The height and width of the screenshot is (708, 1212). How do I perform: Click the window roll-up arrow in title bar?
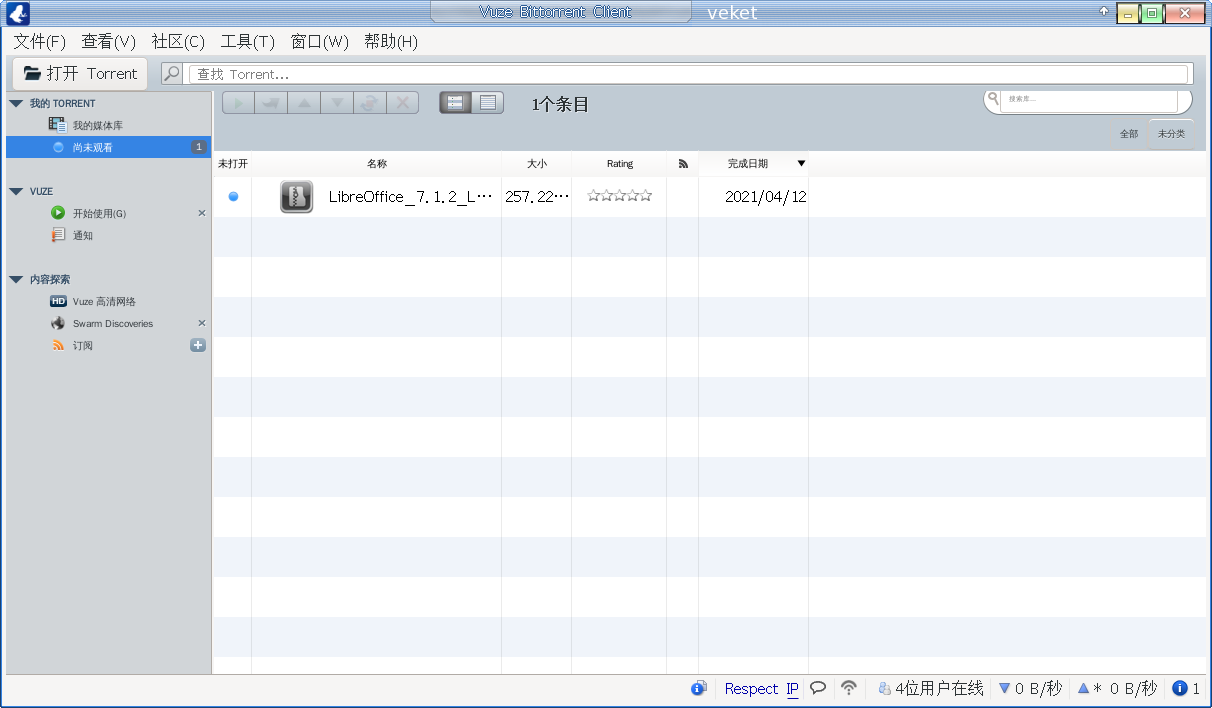(1104, 11)
